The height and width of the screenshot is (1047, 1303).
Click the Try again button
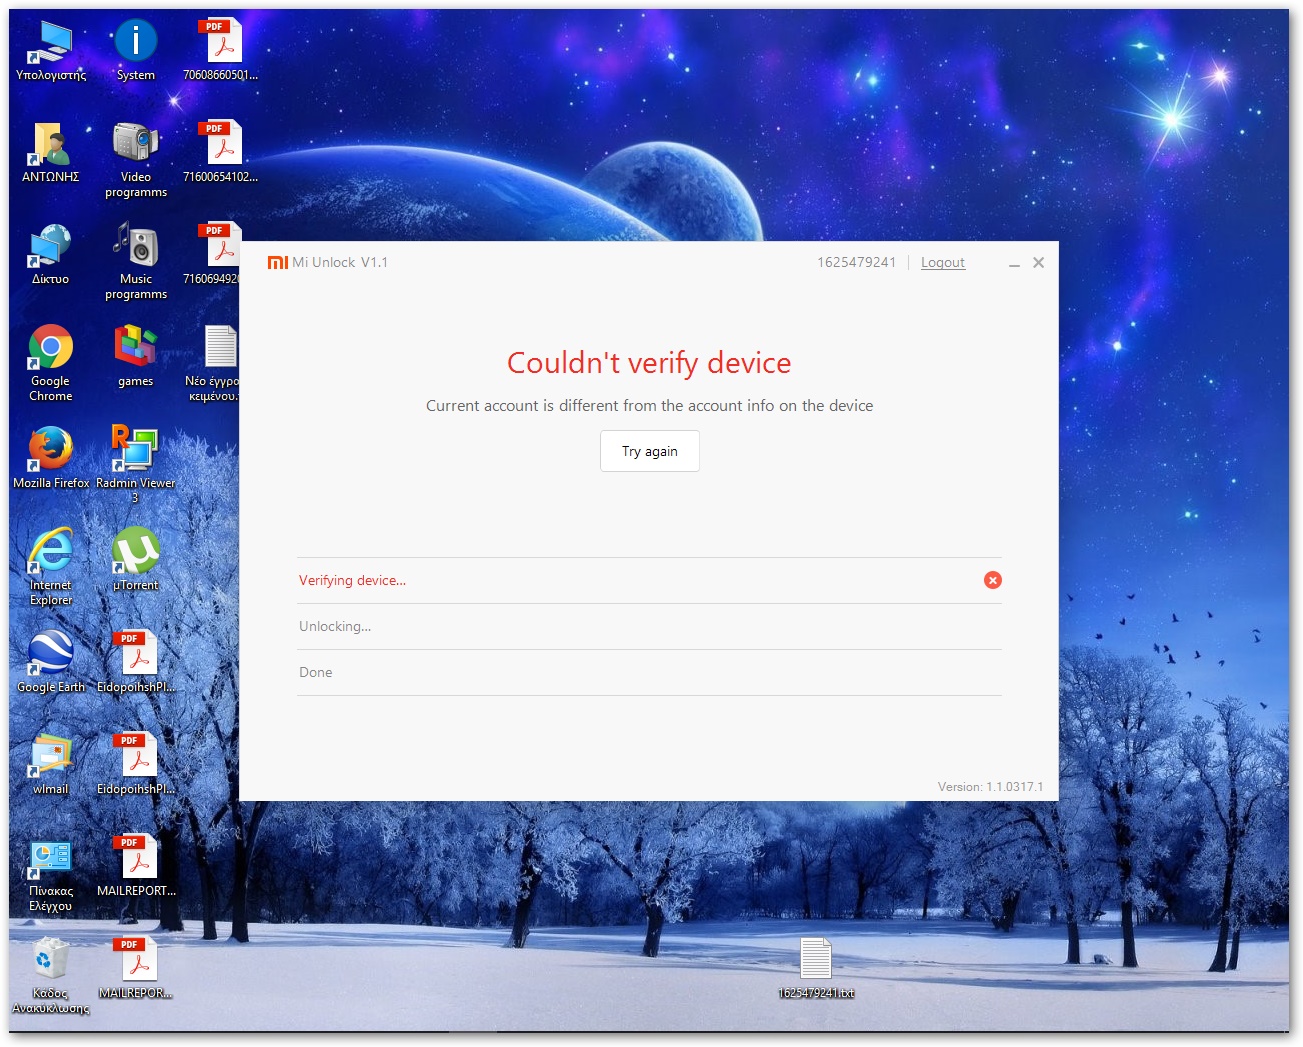[650, 451]
